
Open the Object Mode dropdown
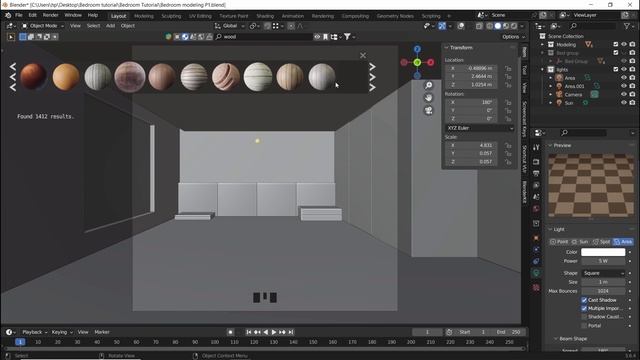click(43, 26)
